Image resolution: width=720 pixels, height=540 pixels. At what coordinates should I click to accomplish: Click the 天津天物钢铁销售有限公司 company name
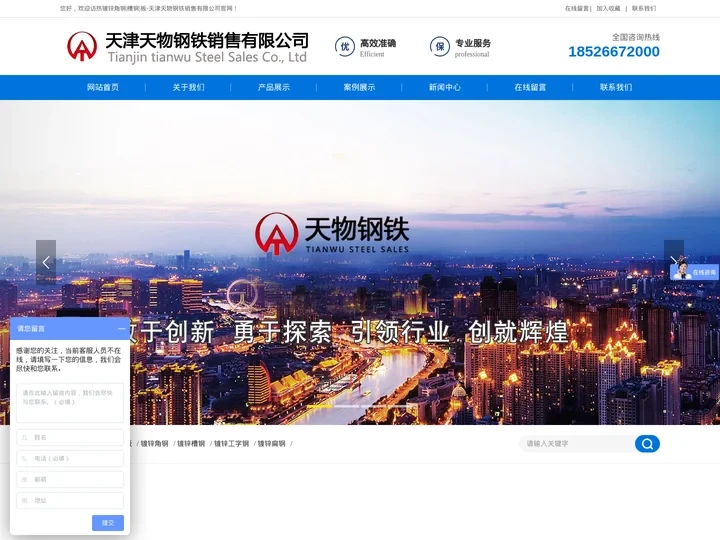click(x=207, y=40)
